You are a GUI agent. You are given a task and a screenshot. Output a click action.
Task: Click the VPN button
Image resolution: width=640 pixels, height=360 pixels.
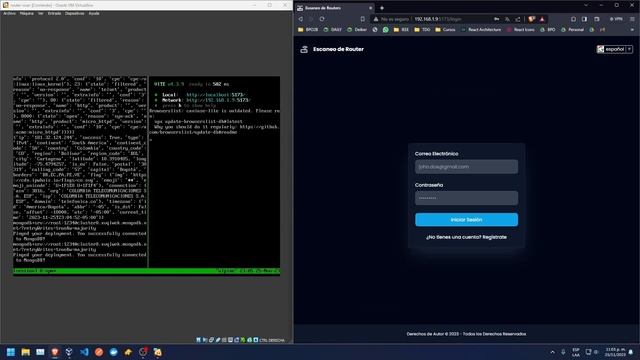616,19
